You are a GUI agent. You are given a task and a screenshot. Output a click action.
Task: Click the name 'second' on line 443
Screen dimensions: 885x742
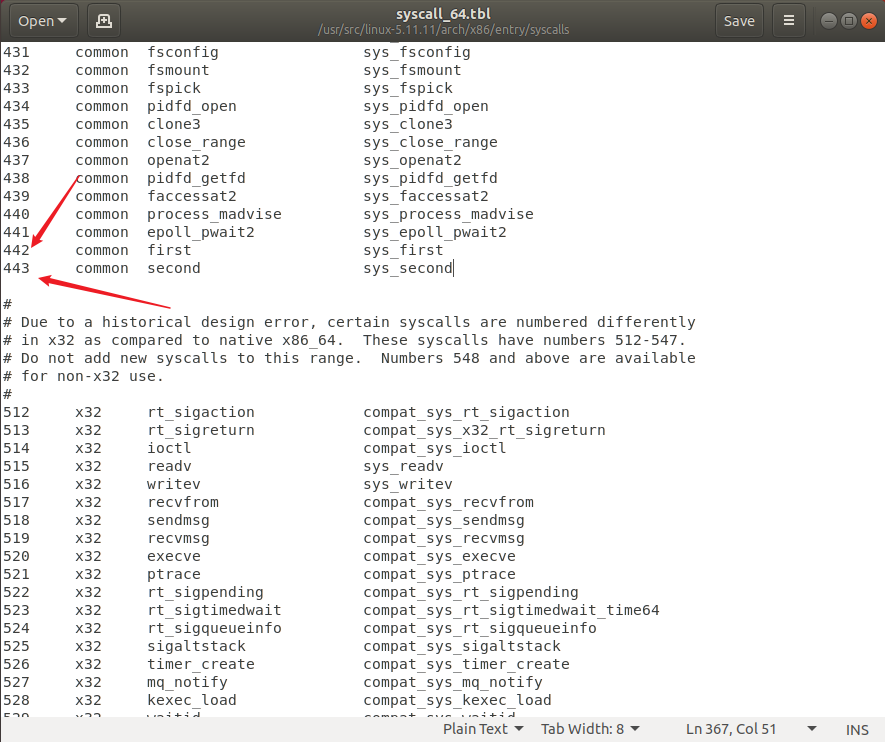click(x=174, y=268)
